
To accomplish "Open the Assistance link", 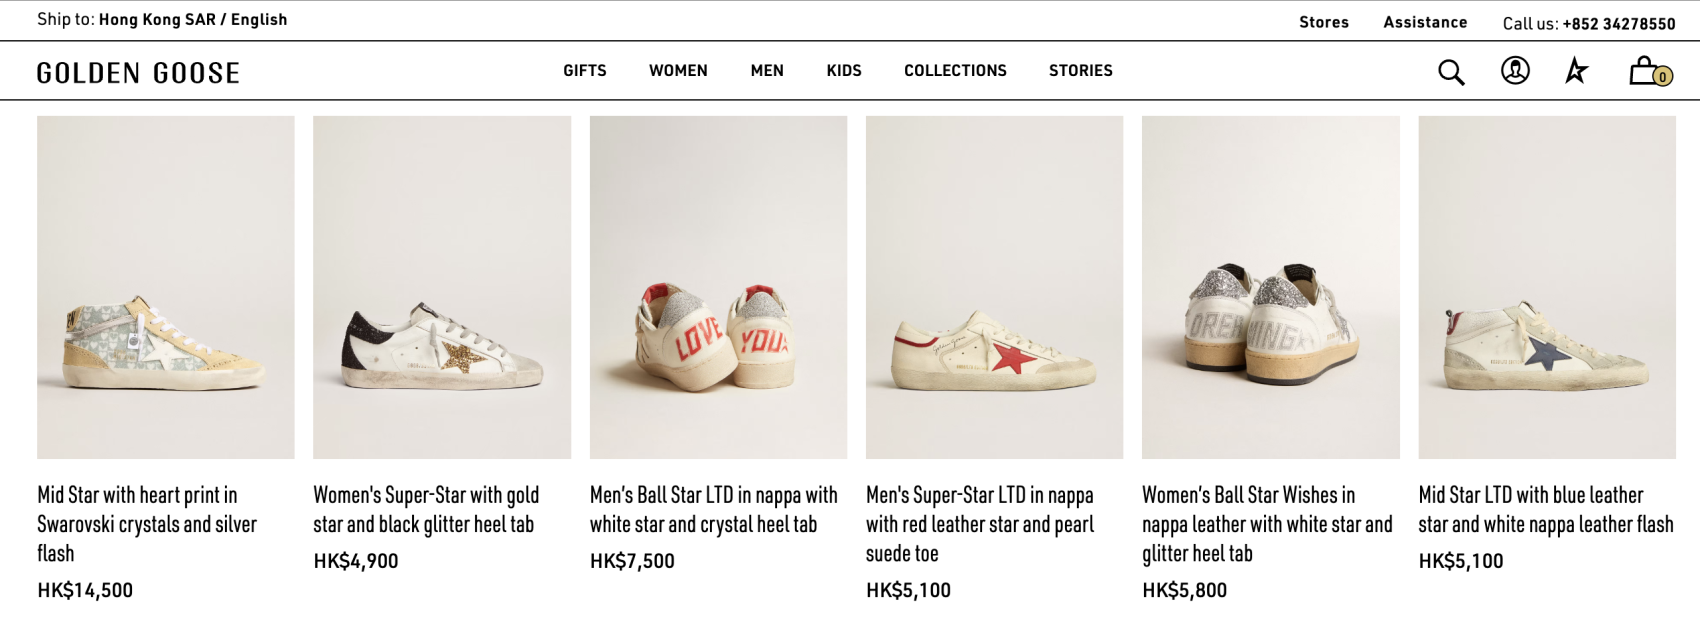I will 1425,22.
